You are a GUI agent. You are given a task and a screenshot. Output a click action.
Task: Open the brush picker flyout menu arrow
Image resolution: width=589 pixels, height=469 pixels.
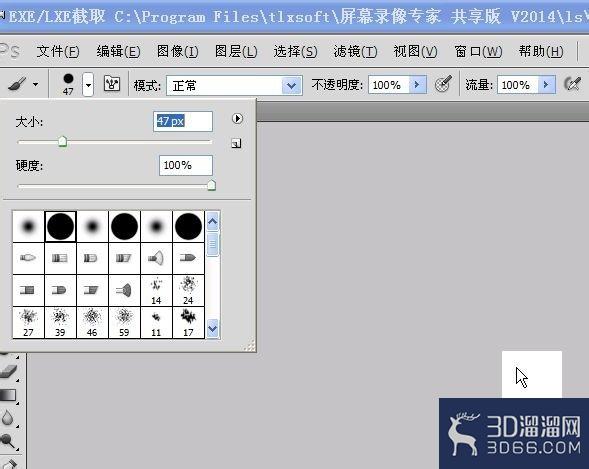pyautogui.click(x=237, y=119)
